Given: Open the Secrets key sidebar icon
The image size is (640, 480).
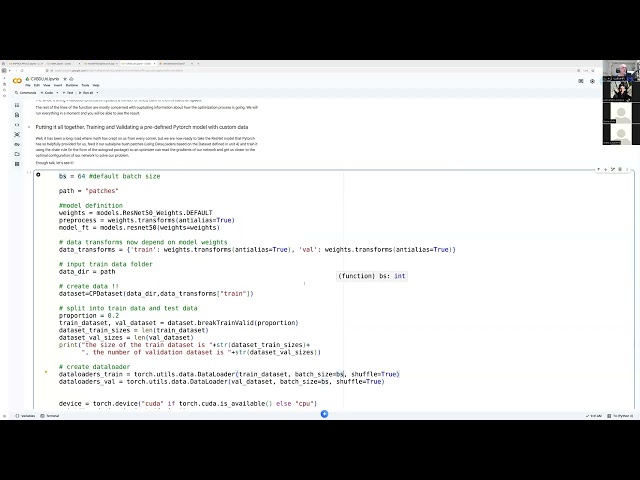Looking at the screenshot, I should pos(17,144).
